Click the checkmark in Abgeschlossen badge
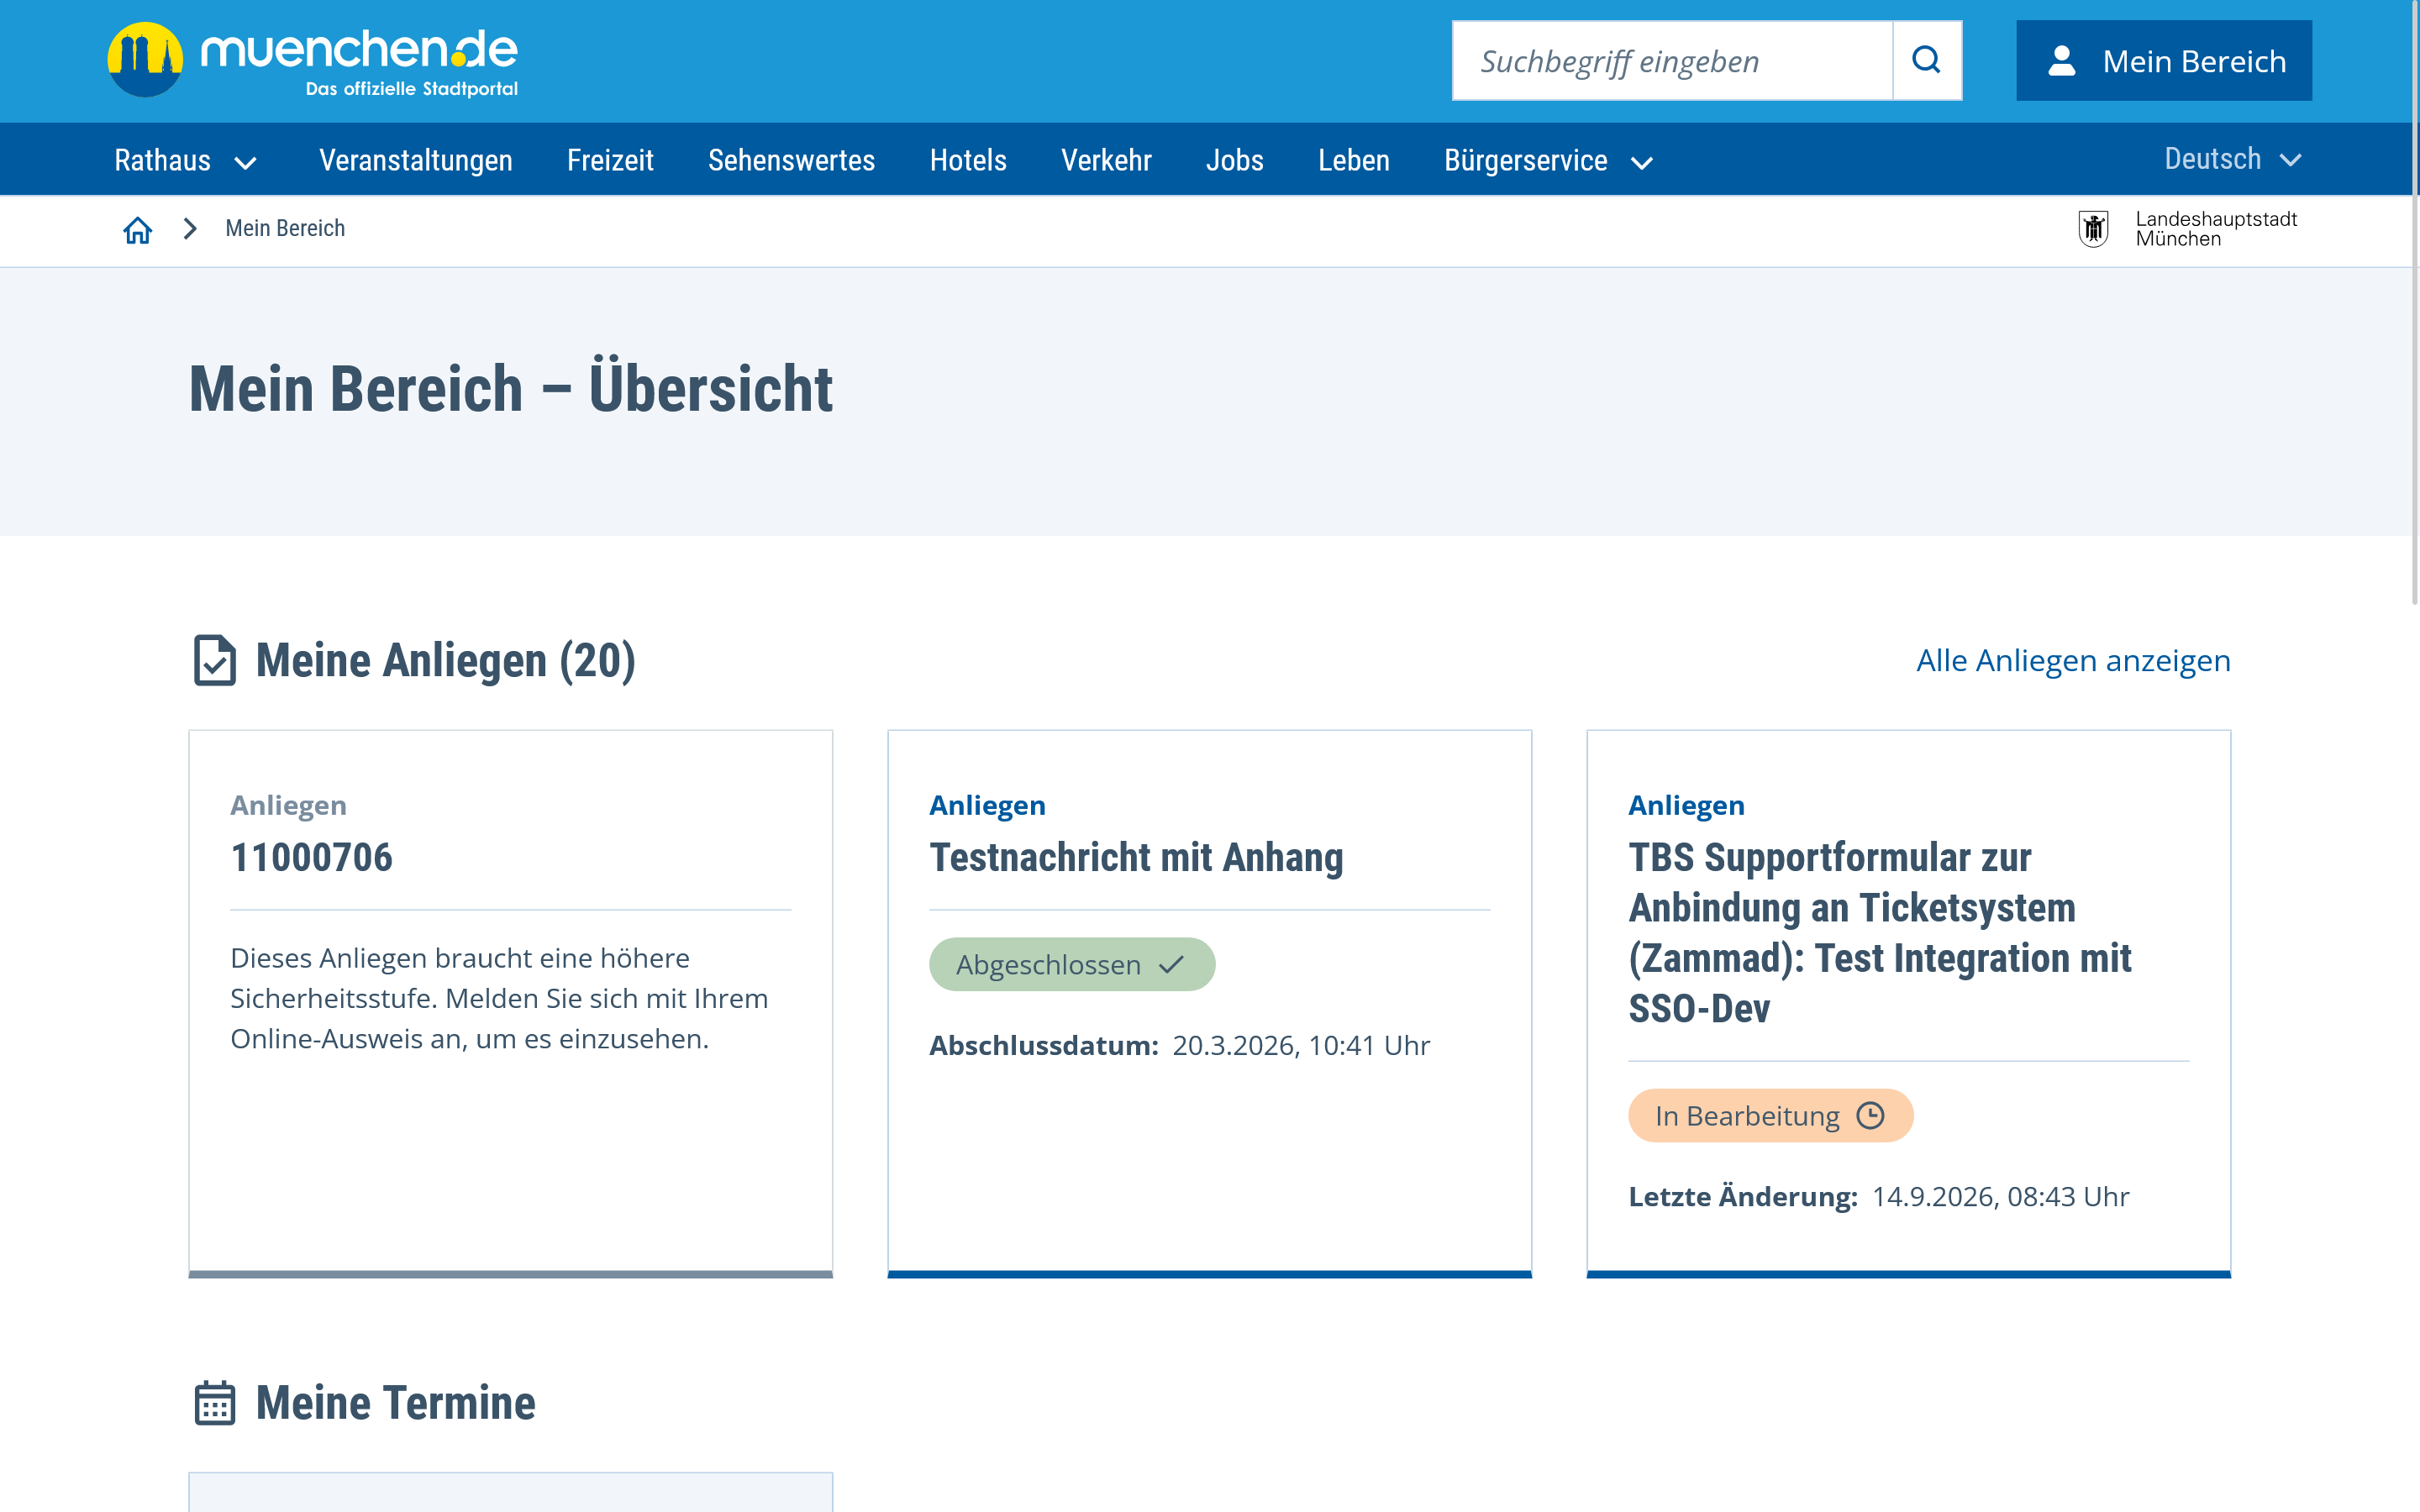 (1171, 965)
